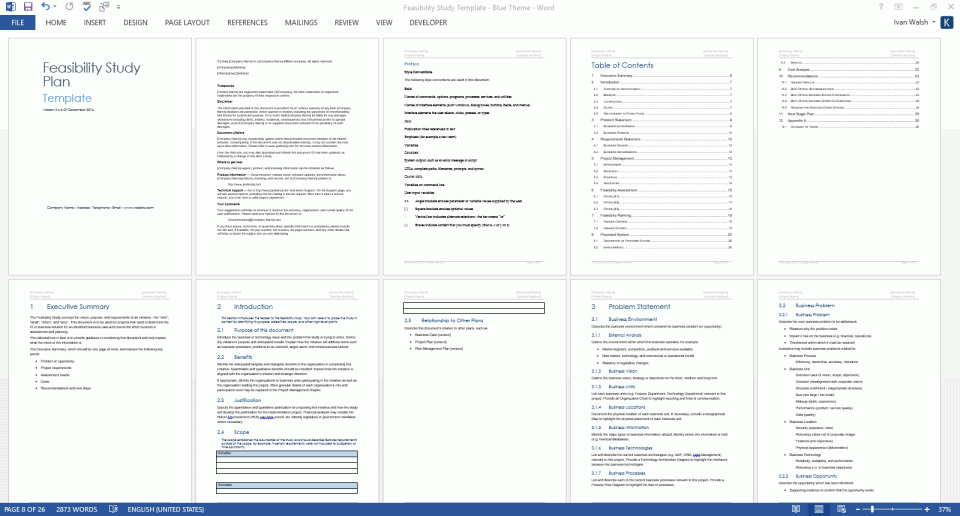Image resolution: width=960 pixels, height=516 pixels.
Task: Click the Business Opportunity heading
Action: tap(816, 476)
